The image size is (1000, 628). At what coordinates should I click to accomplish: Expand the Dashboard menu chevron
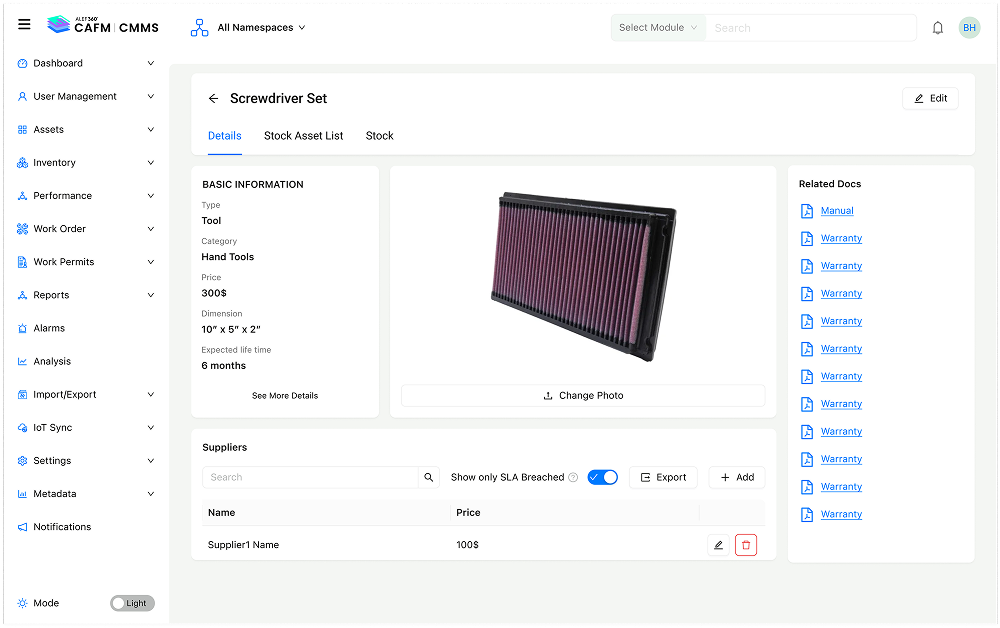151,63
